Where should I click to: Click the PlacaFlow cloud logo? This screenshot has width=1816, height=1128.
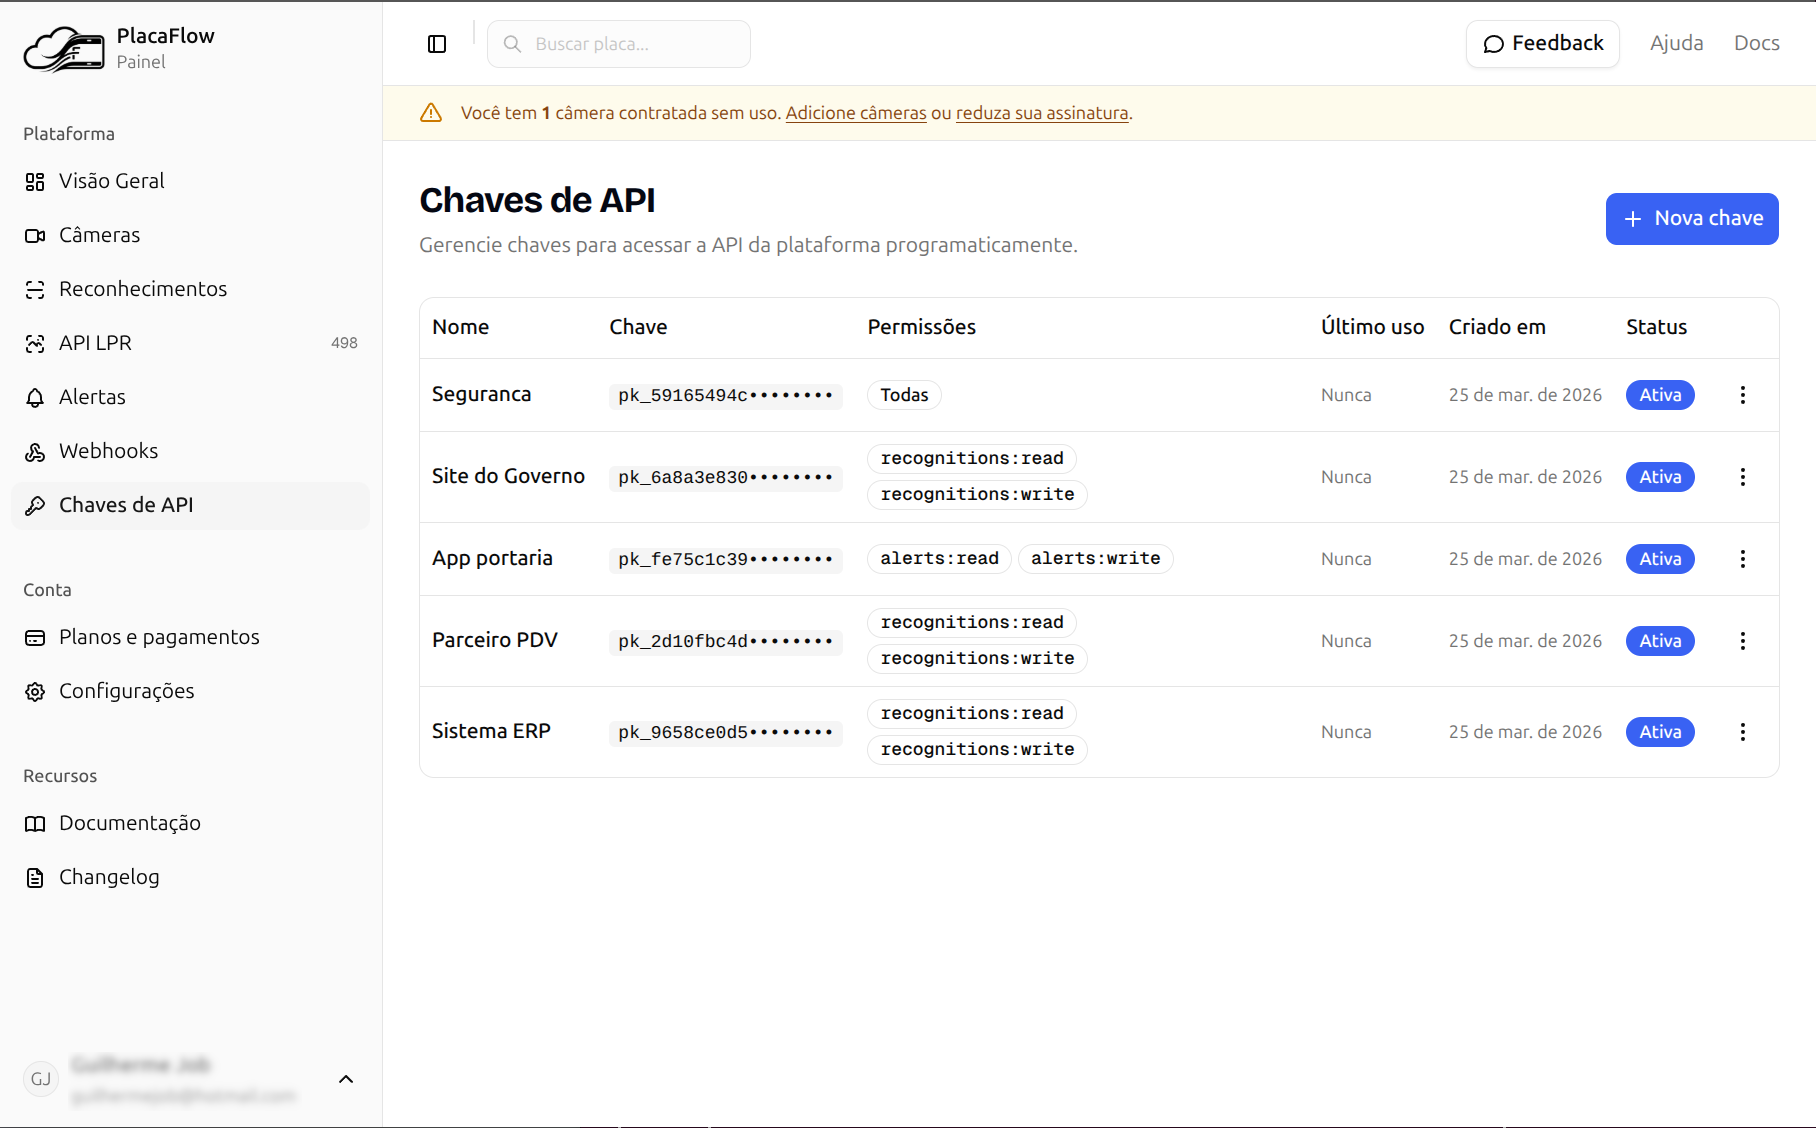pyautogui.click(x=64, y=49)
